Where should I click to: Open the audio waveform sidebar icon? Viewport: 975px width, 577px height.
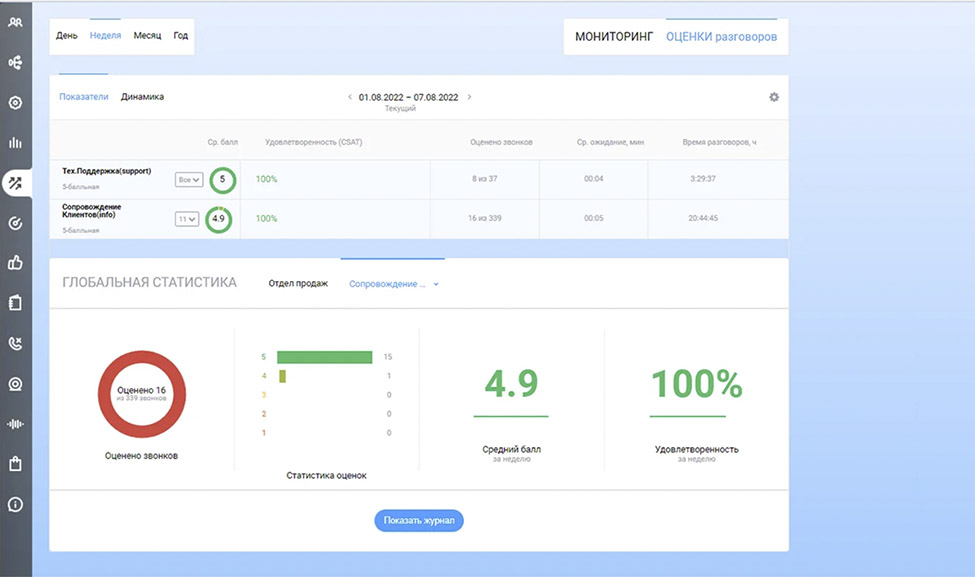pyautogui.click(x=15, y=423)
